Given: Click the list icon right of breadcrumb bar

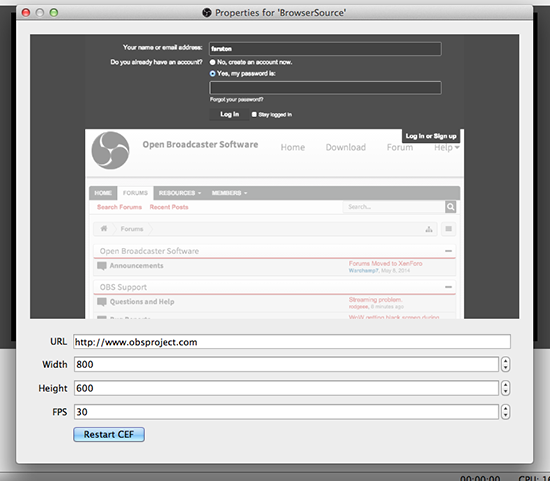Looking at the screenshot, I should (x=448, y=229).
